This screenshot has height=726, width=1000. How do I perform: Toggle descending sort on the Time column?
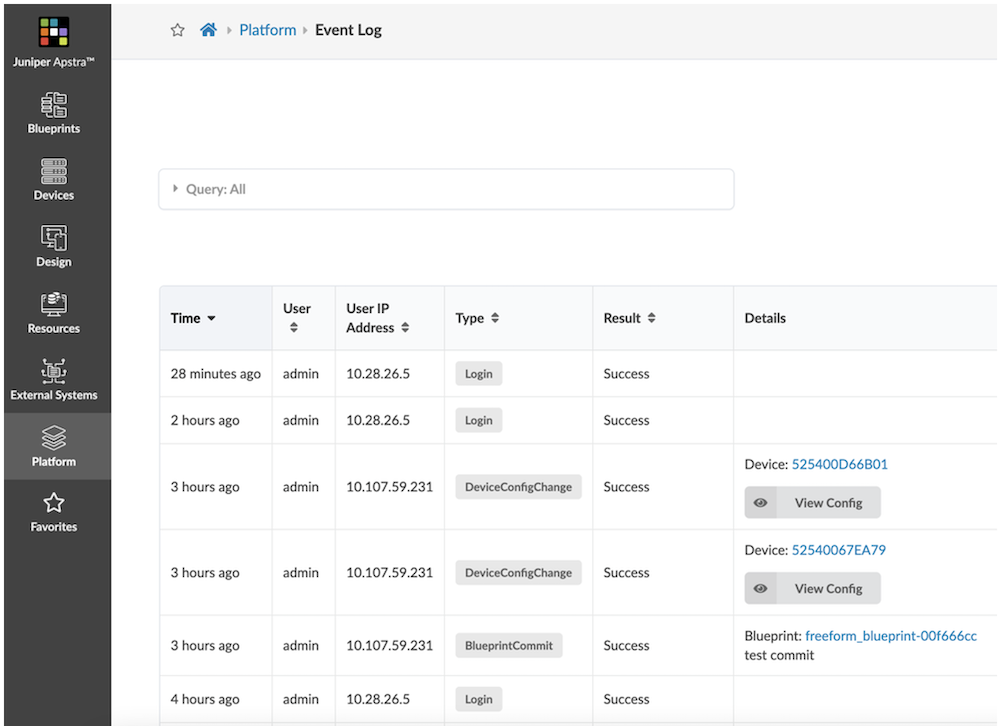point(211,318)
